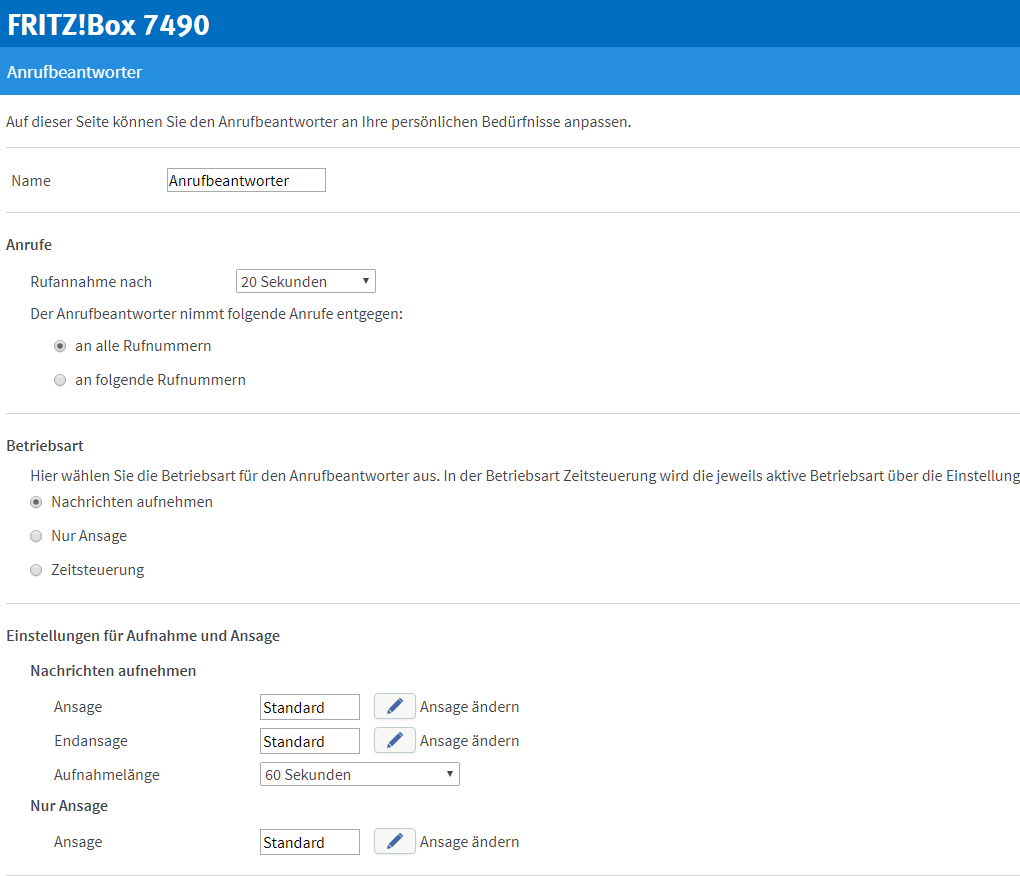Click 'Anrufe' section heading
This screenshot has width=1020, height=876.
coord(29,245)
